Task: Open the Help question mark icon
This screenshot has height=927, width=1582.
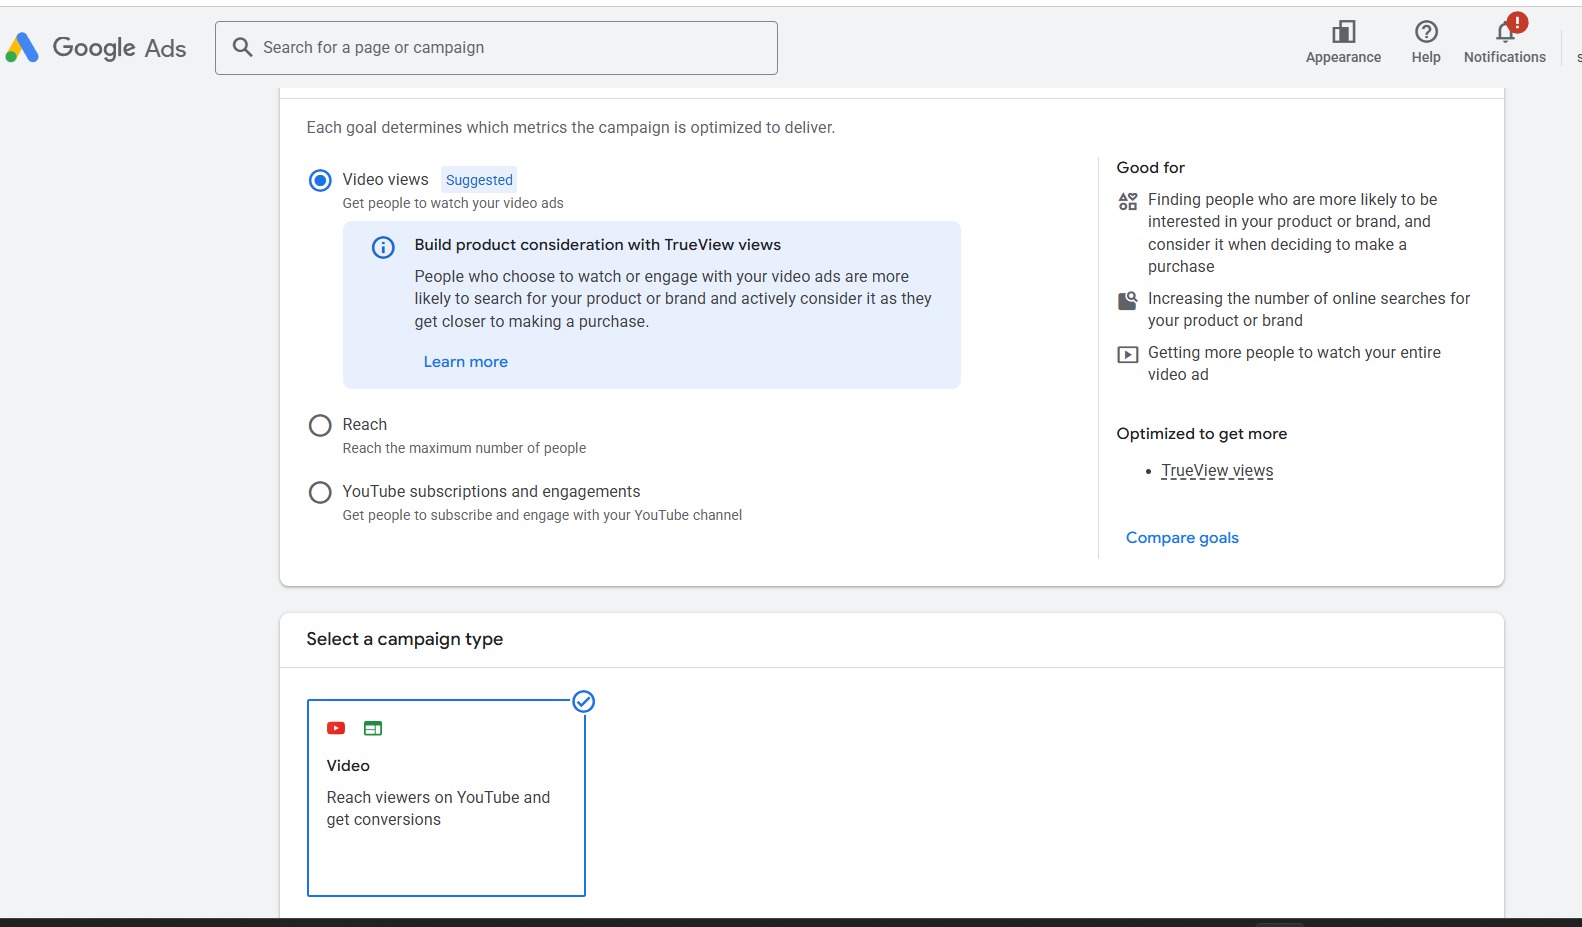Action: pos(1426,32)
